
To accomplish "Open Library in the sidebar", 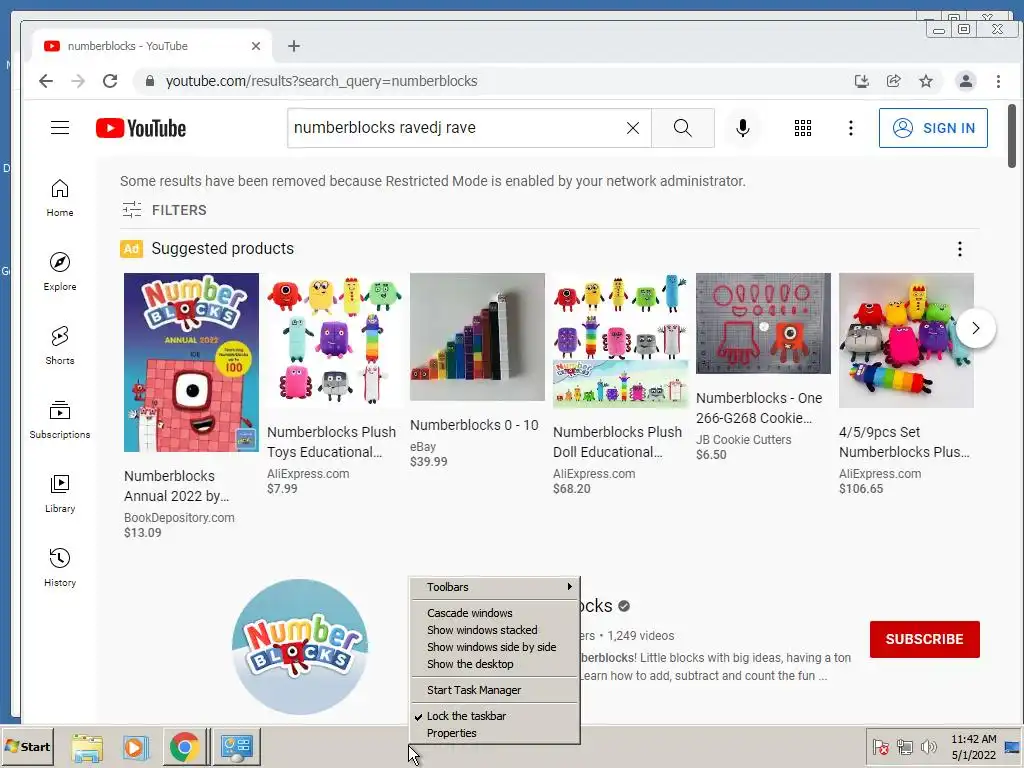I will [x=60, y=493].
